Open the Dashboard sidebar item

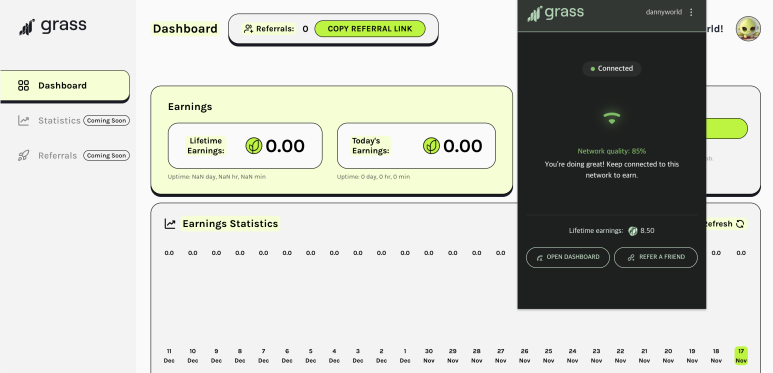tap(65, 86)
